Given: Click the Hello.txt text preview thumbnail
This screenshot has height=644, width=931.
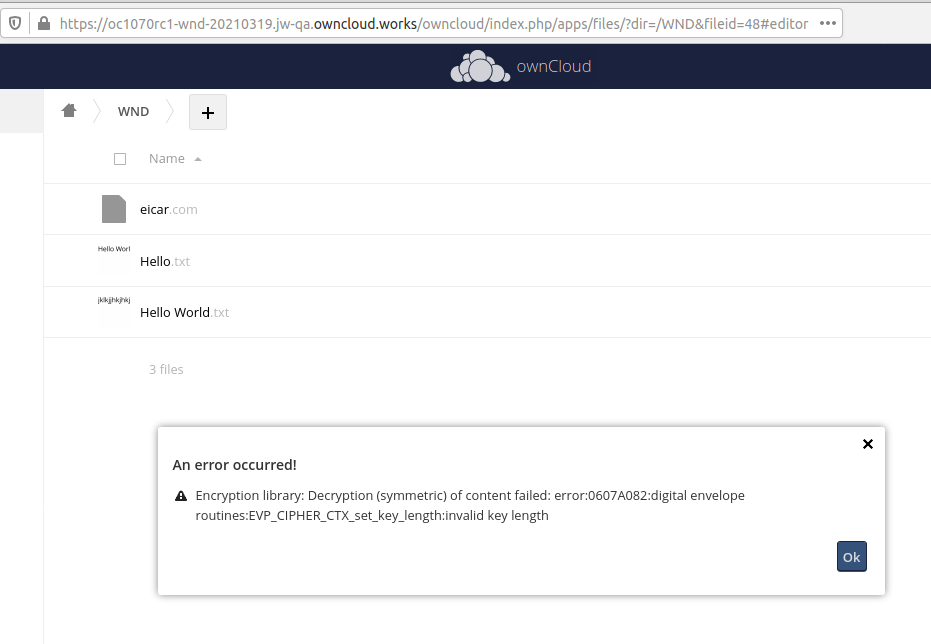Looking at the screenshot, I should point(112,260).
